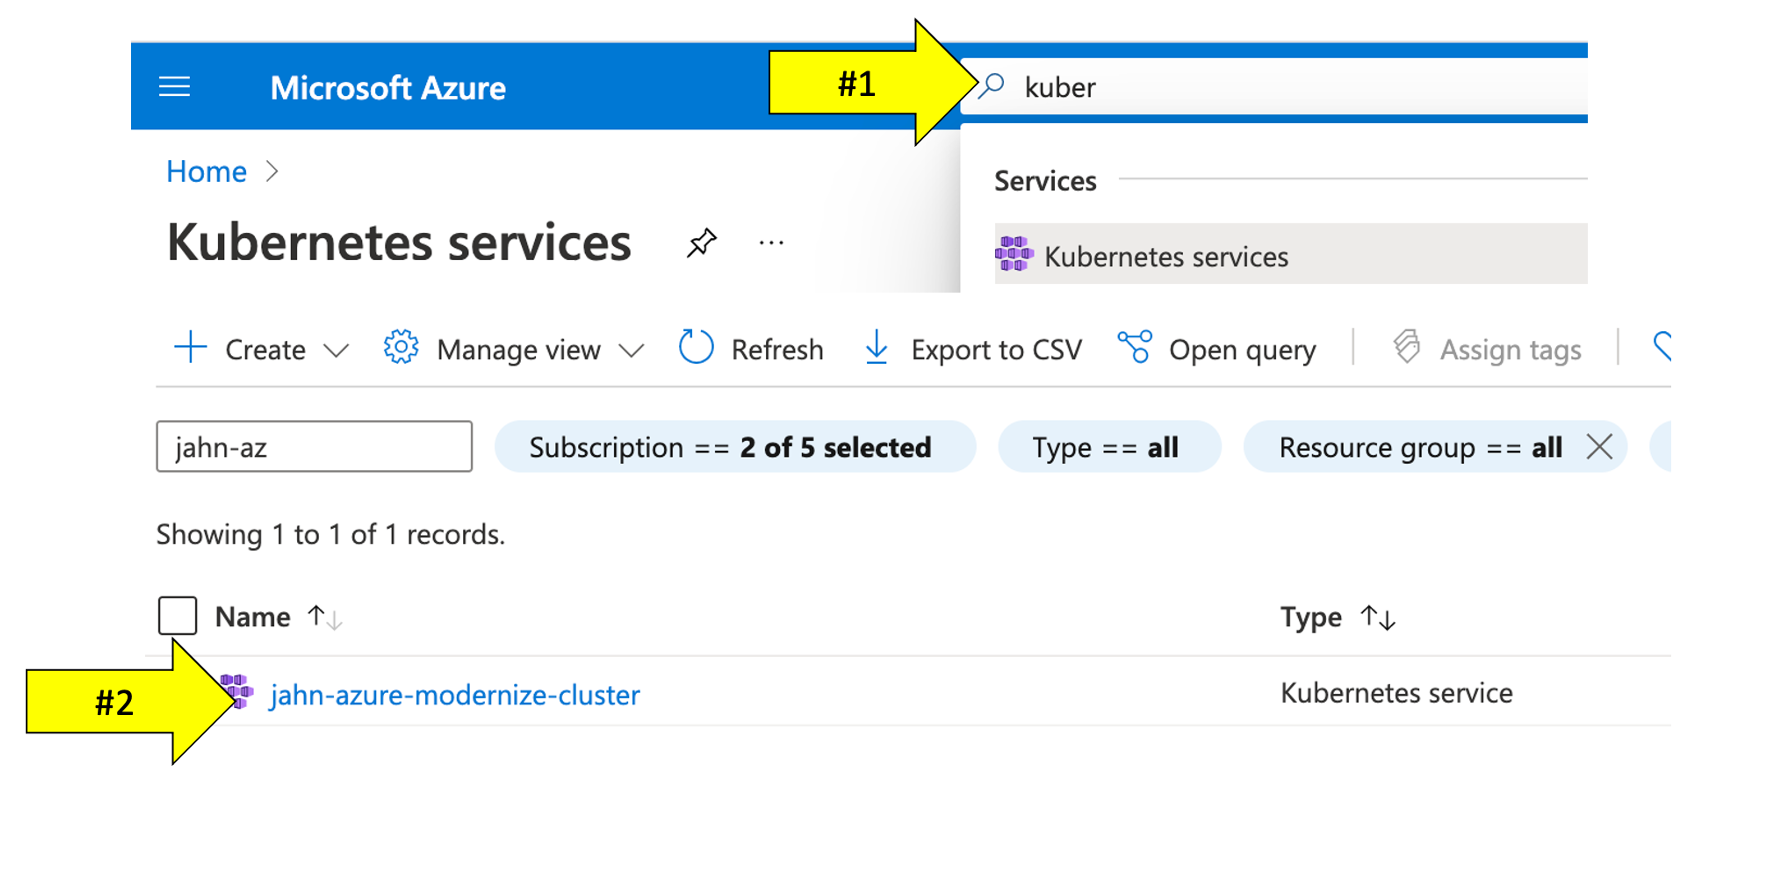Pin Kubernetes services page
1789x872 pixels.
701,242
